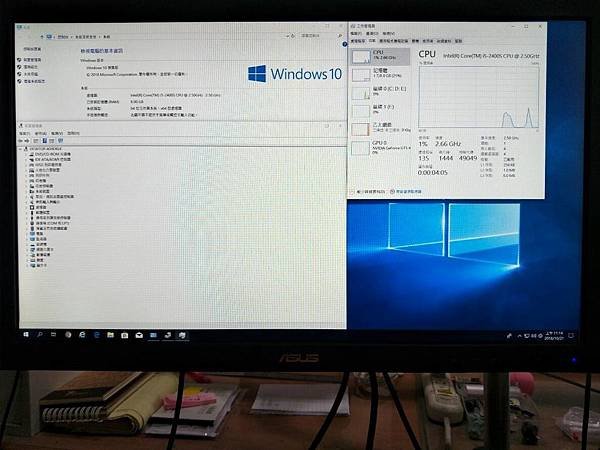Image resolution: width=600 pixels, height=450 pixels.
Task: Click 控制台 in the breadcrumb path
Action: pos(63,37)
